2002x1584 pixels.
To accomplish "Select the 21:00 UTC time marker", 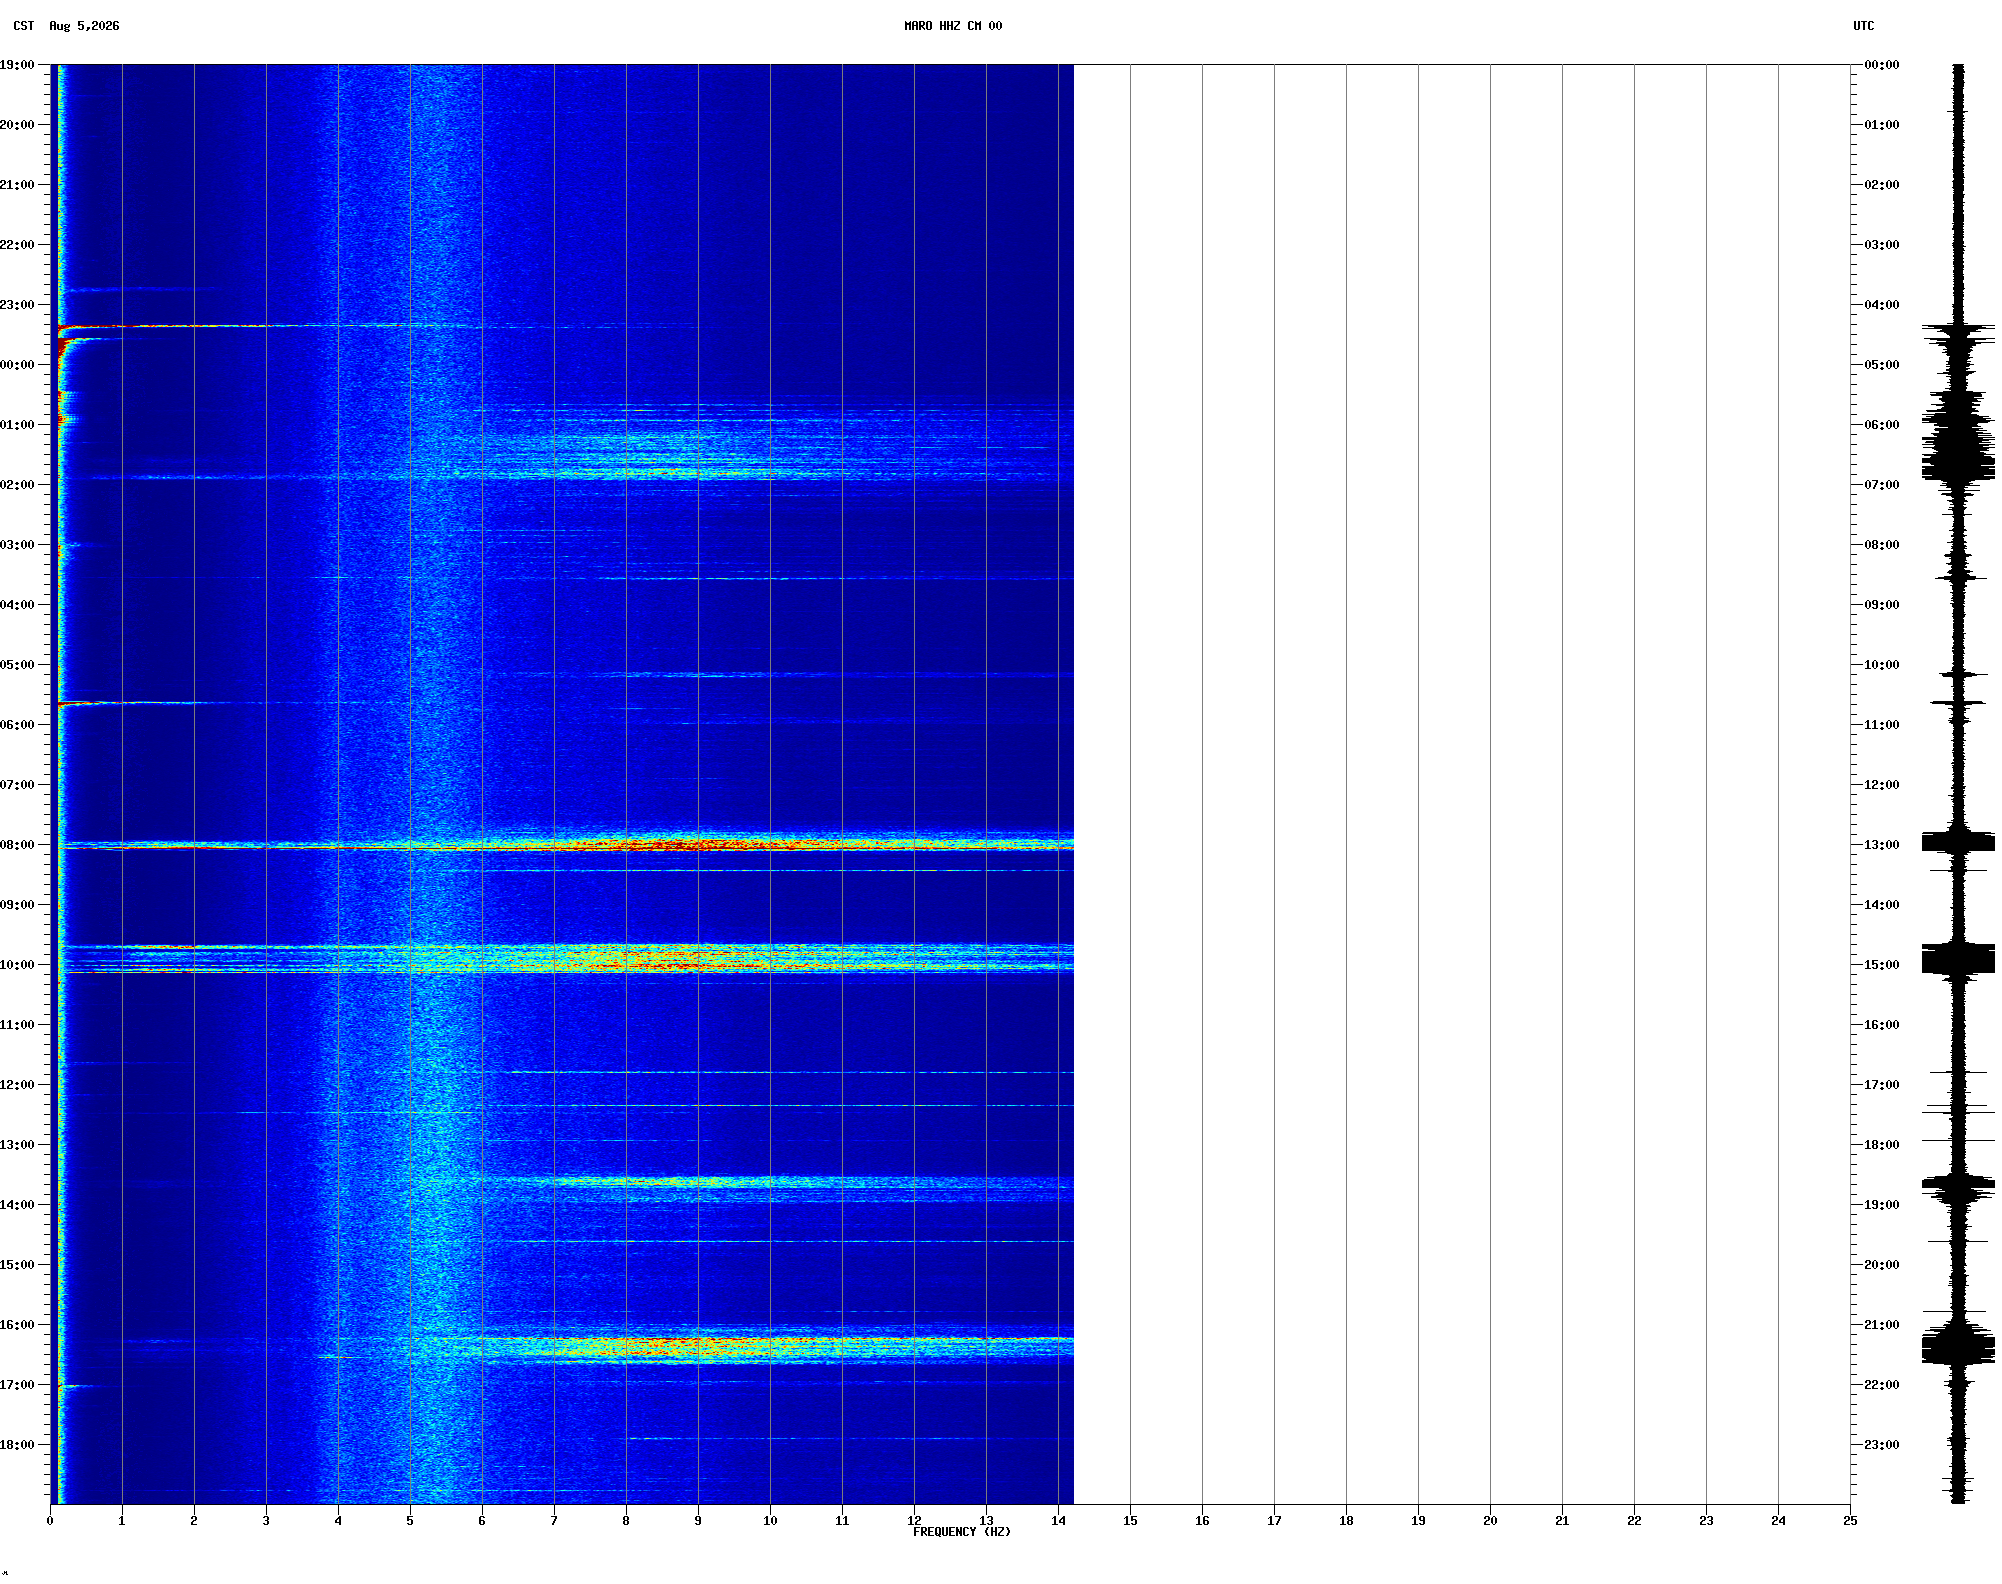I will pyautogui.click(x=1882, y=1325).
